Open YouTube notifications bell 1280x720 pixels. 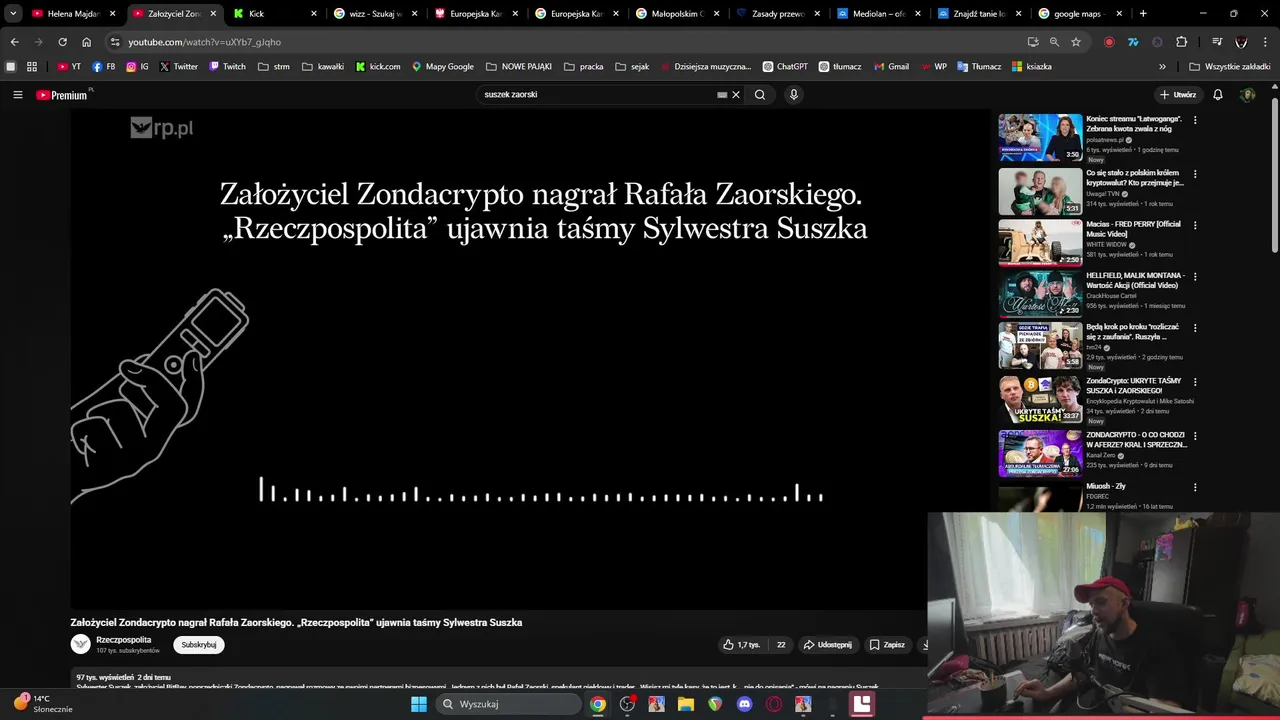(x=1218, y=95)
